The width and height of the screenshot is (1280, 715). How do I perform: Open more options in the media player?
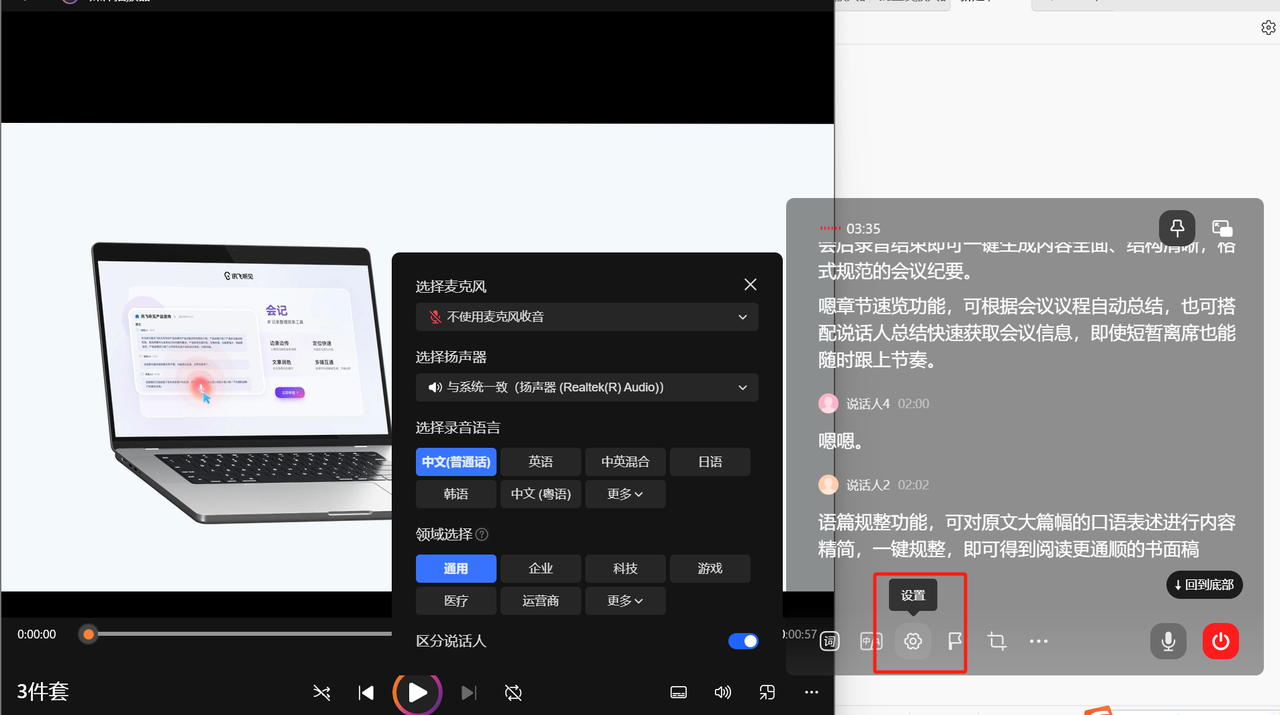pos(811,692)
